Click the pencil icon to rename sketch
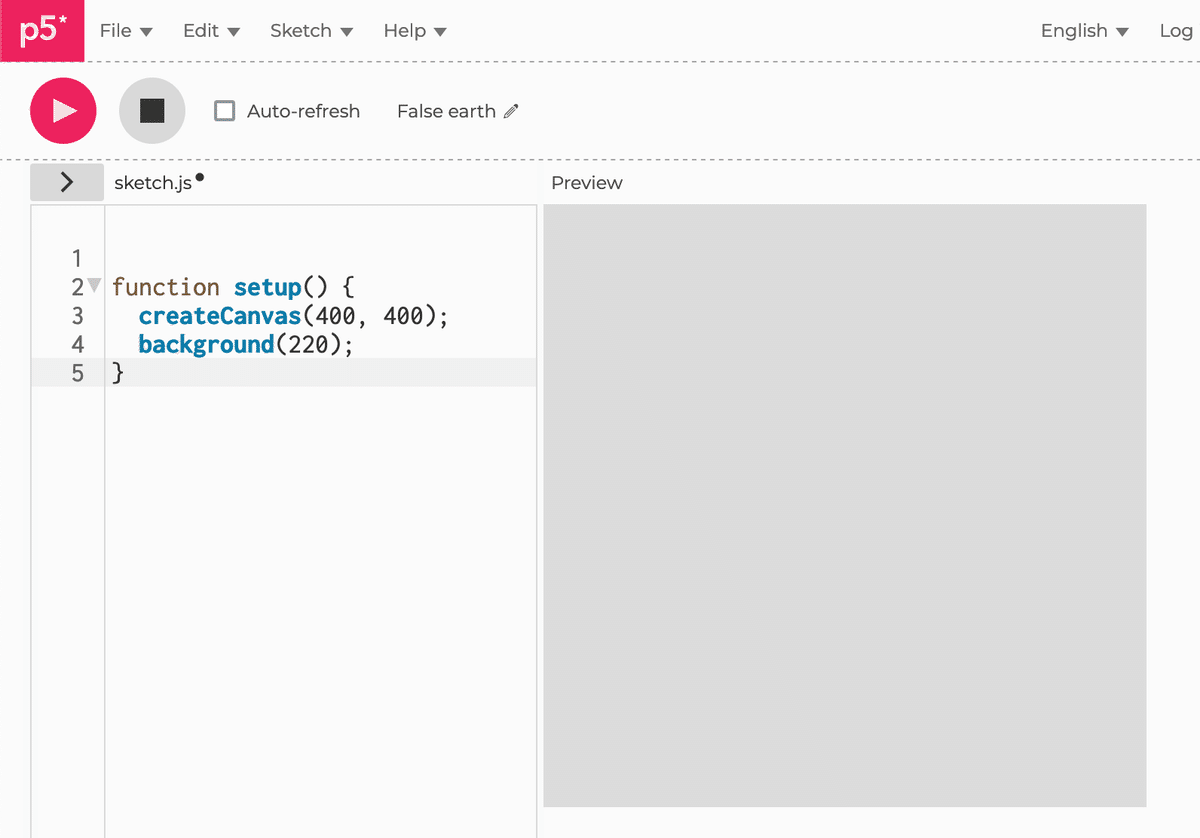The height and width of the screenshot is (838, 1200). pyautogui.click(x=511, y=112)
